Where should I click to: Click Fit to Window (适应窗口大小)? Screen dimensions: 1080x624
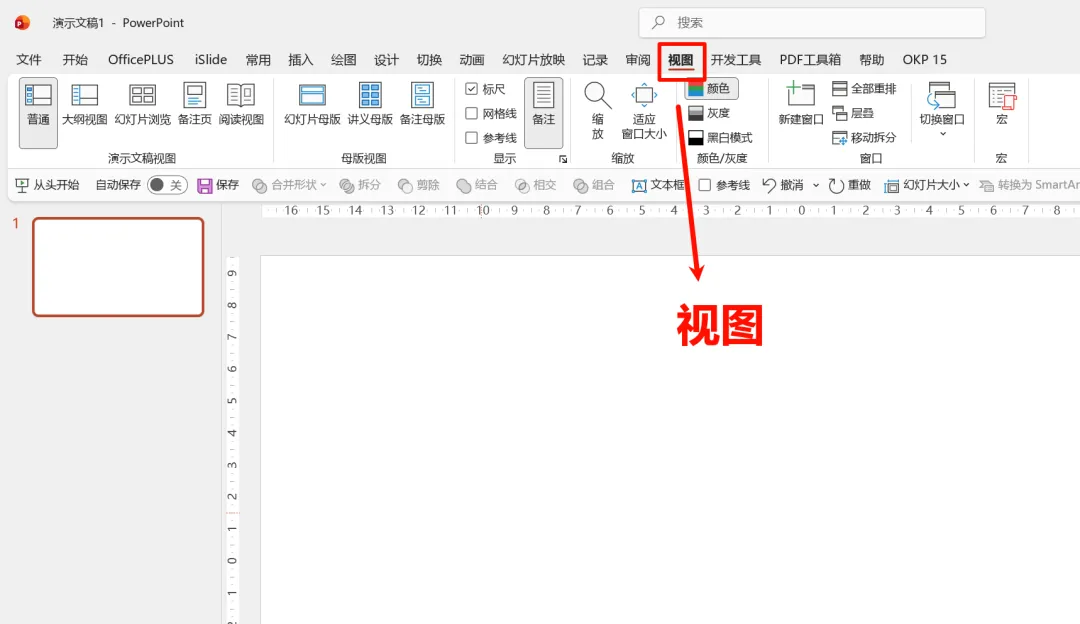coord(644,110)
